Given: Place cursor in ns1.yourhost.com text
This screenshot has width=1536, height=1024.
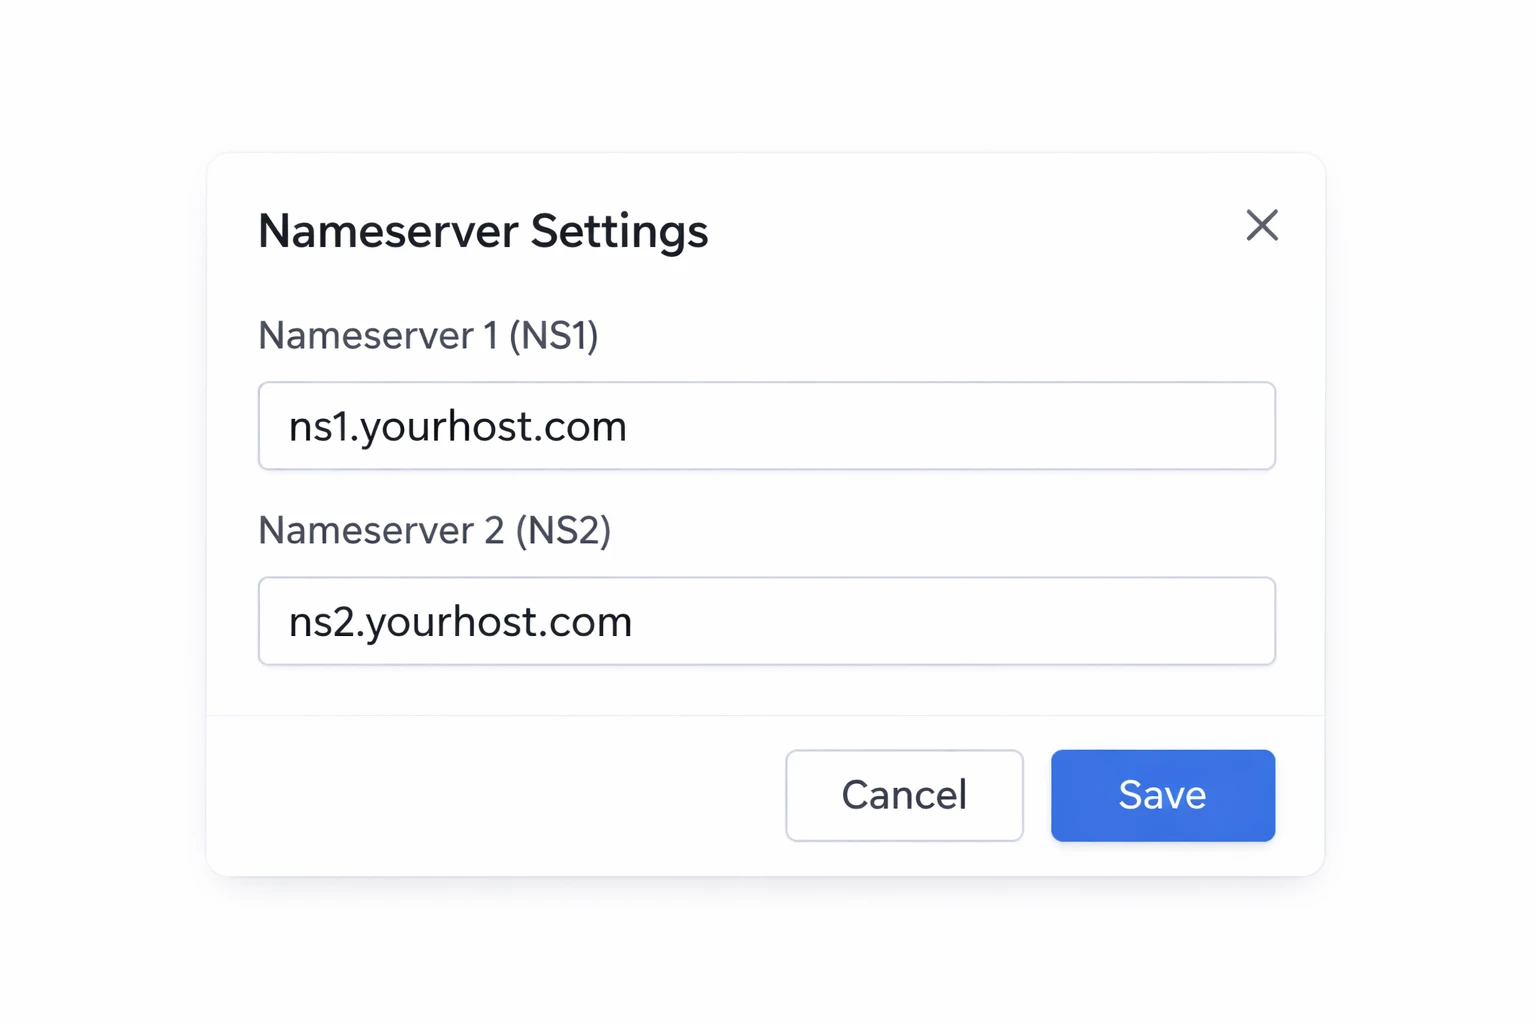Looking at the screenshot, I should click(457, 427).
